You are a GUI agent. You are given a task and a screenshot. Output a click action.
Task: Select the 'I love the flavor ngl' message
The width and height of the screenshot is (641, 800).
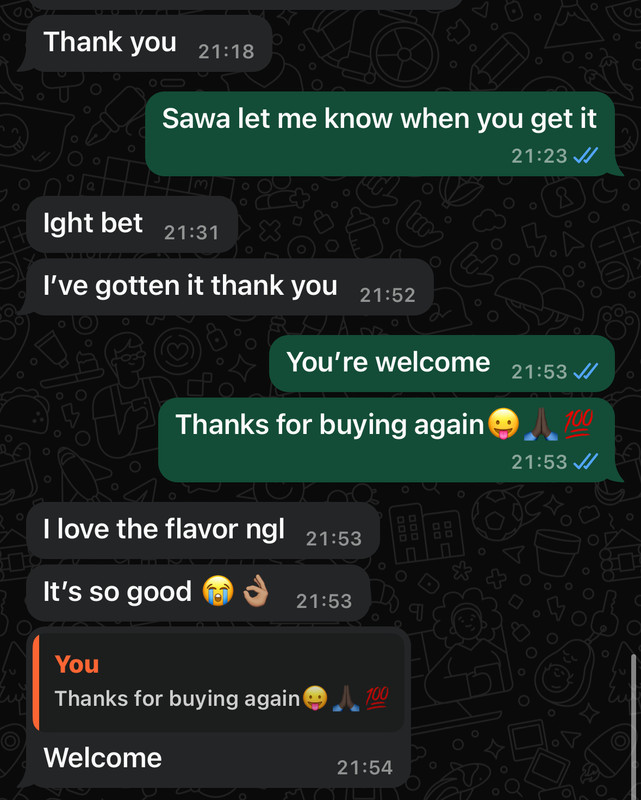click(203, 531)
